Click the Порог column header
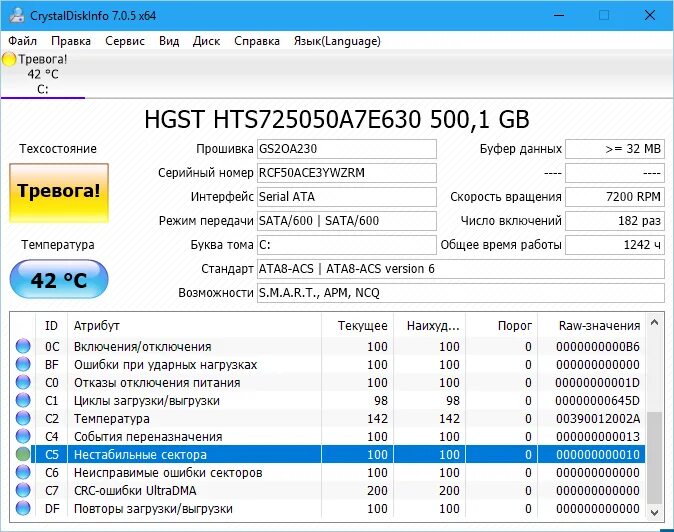 point(501,326)
